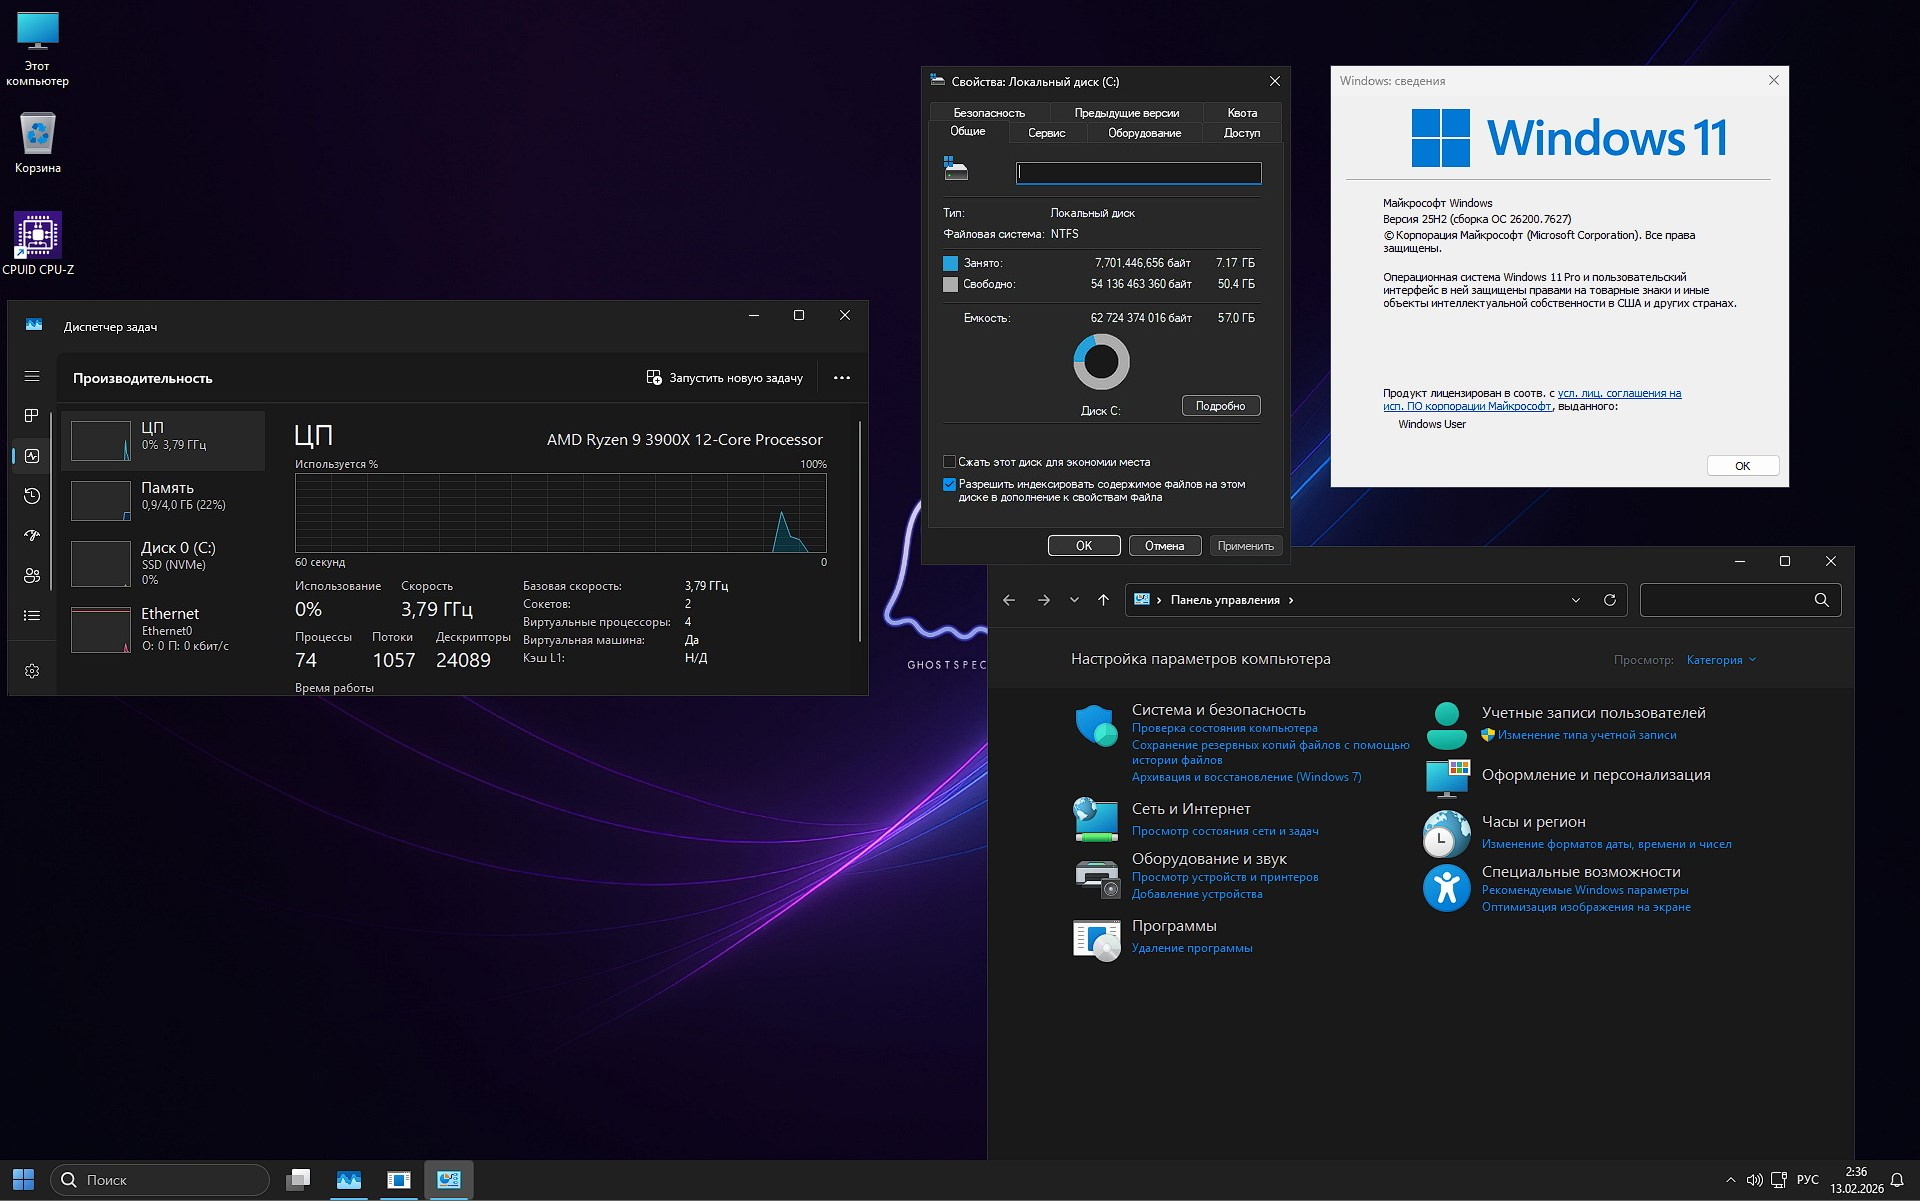Click the drive label input field
Screen dimensions: 1920x1201
[x=1139, y=173]
